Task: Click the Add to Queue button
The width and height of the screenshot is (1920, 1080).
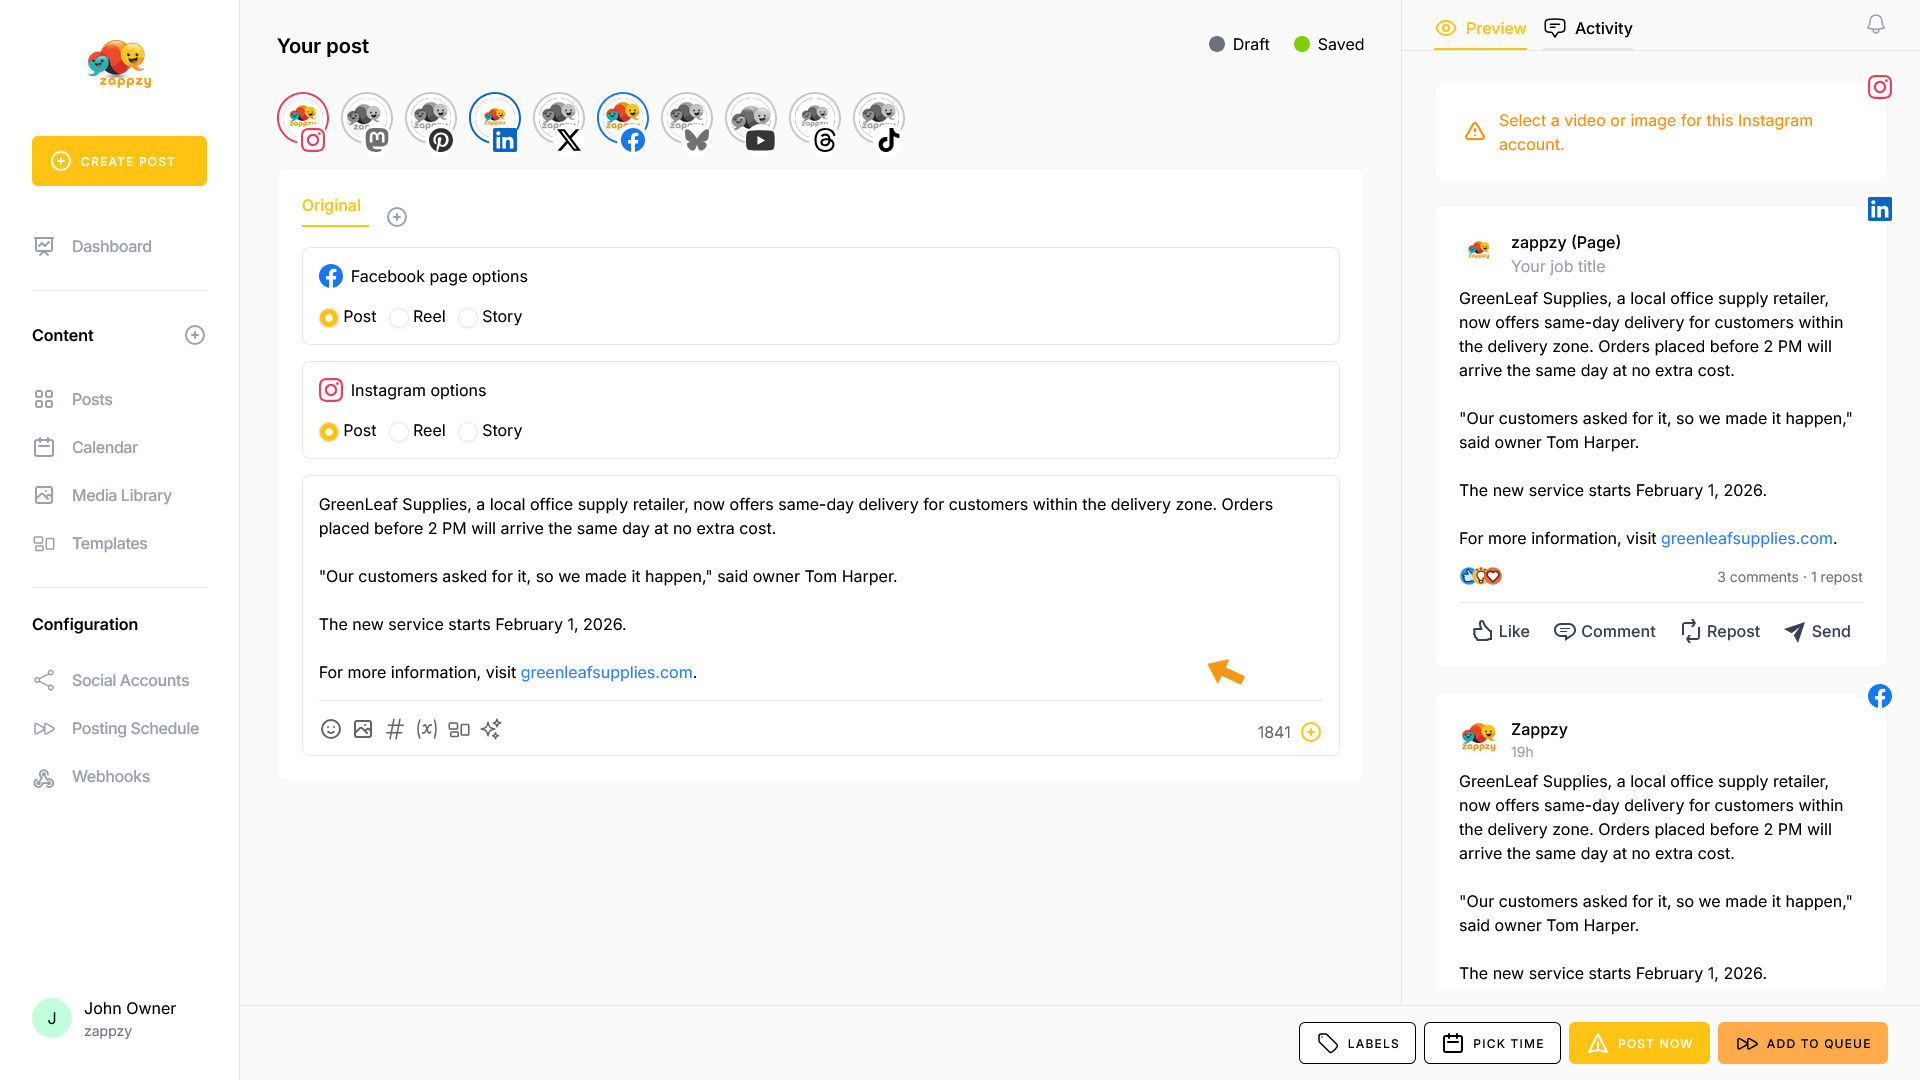Action: [x=1802, y=1043]
